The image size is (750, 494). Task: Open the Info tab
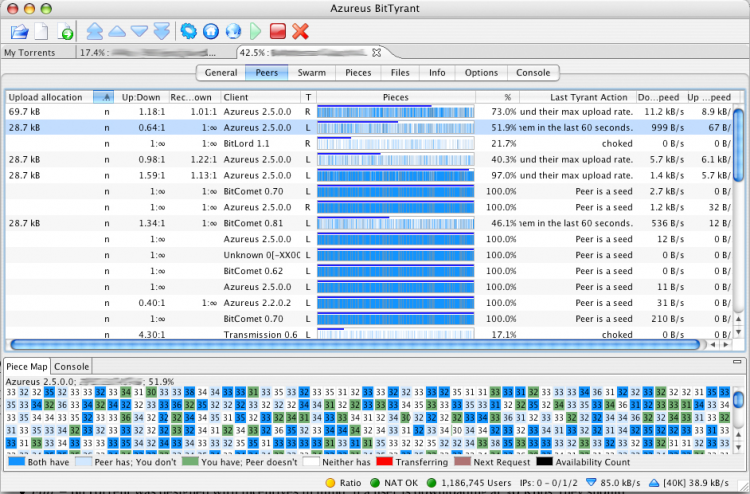click(437, 73)
